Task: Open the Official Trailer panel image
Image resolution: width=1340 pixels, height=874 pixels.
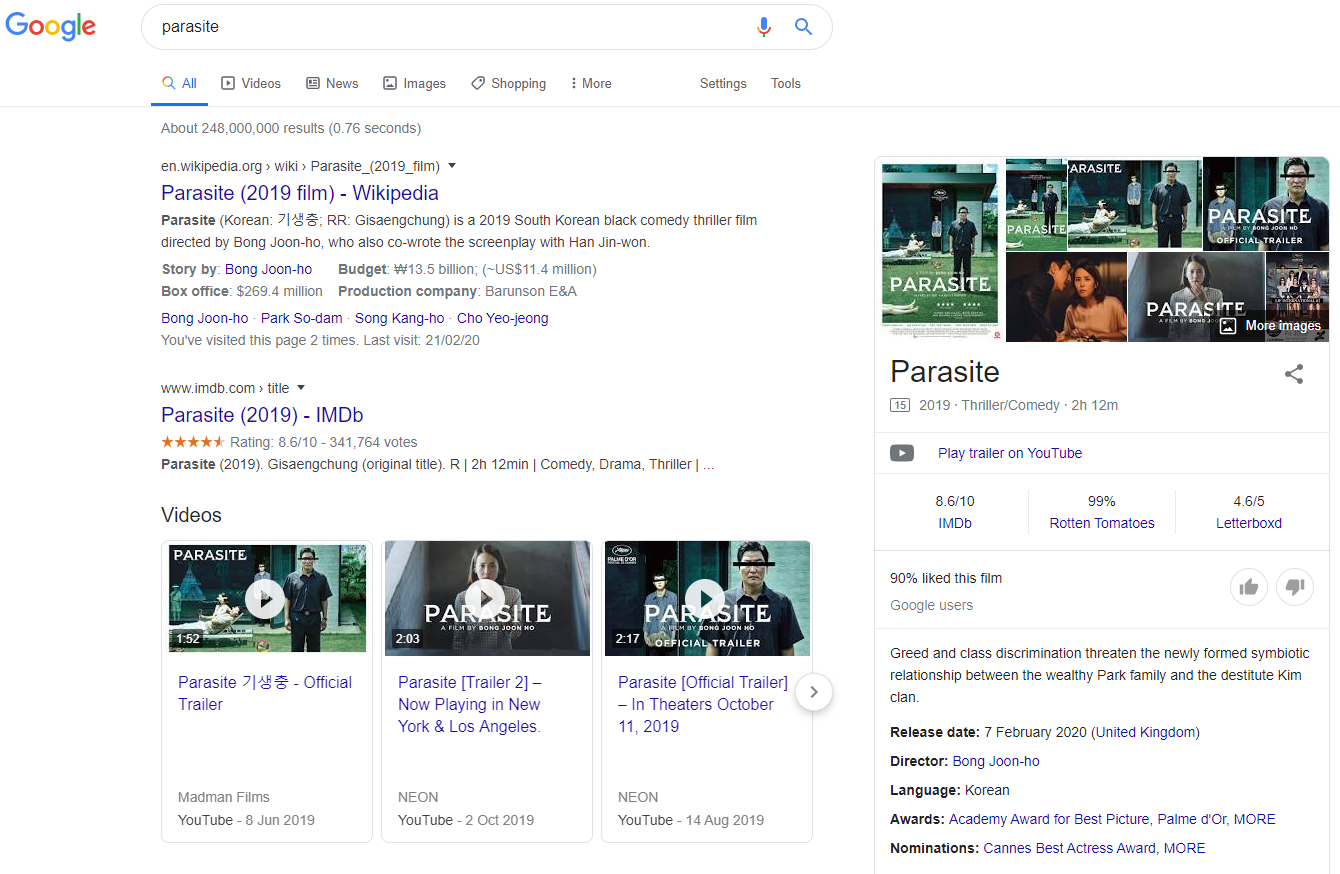Action: click(1266, 203)
